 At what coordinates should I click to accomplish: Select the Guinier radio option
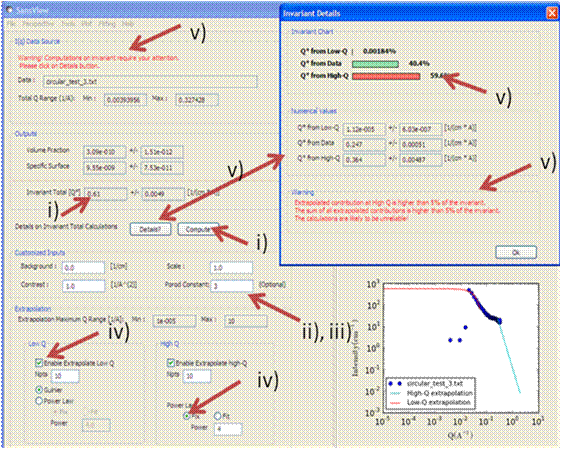pos(39,390)
